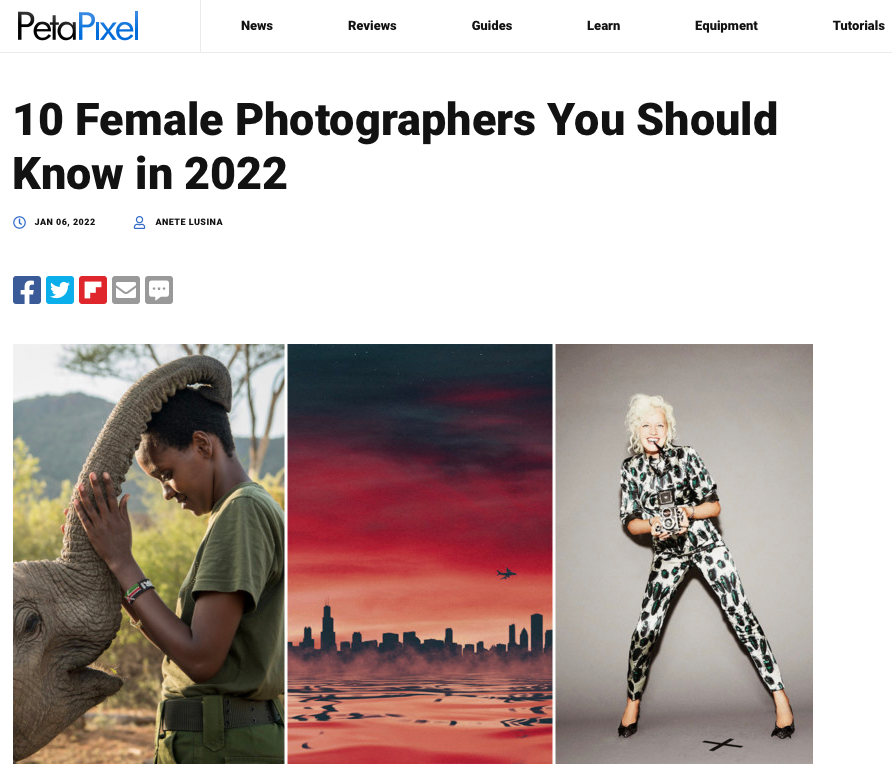Click the clock icon beside date
Image resolution: width=892 pixels, height=780 pixels.
click(19, 222)
